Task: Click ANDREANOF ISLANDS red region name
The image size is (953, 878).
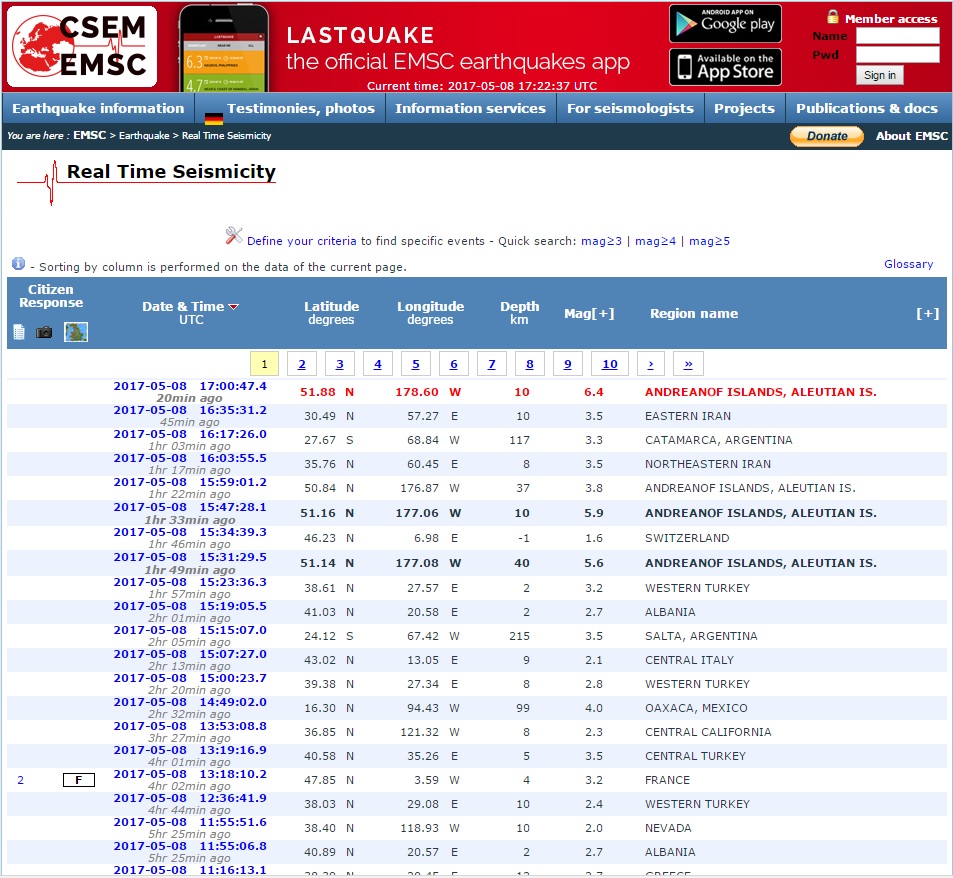Action: [x=760, y=392]
